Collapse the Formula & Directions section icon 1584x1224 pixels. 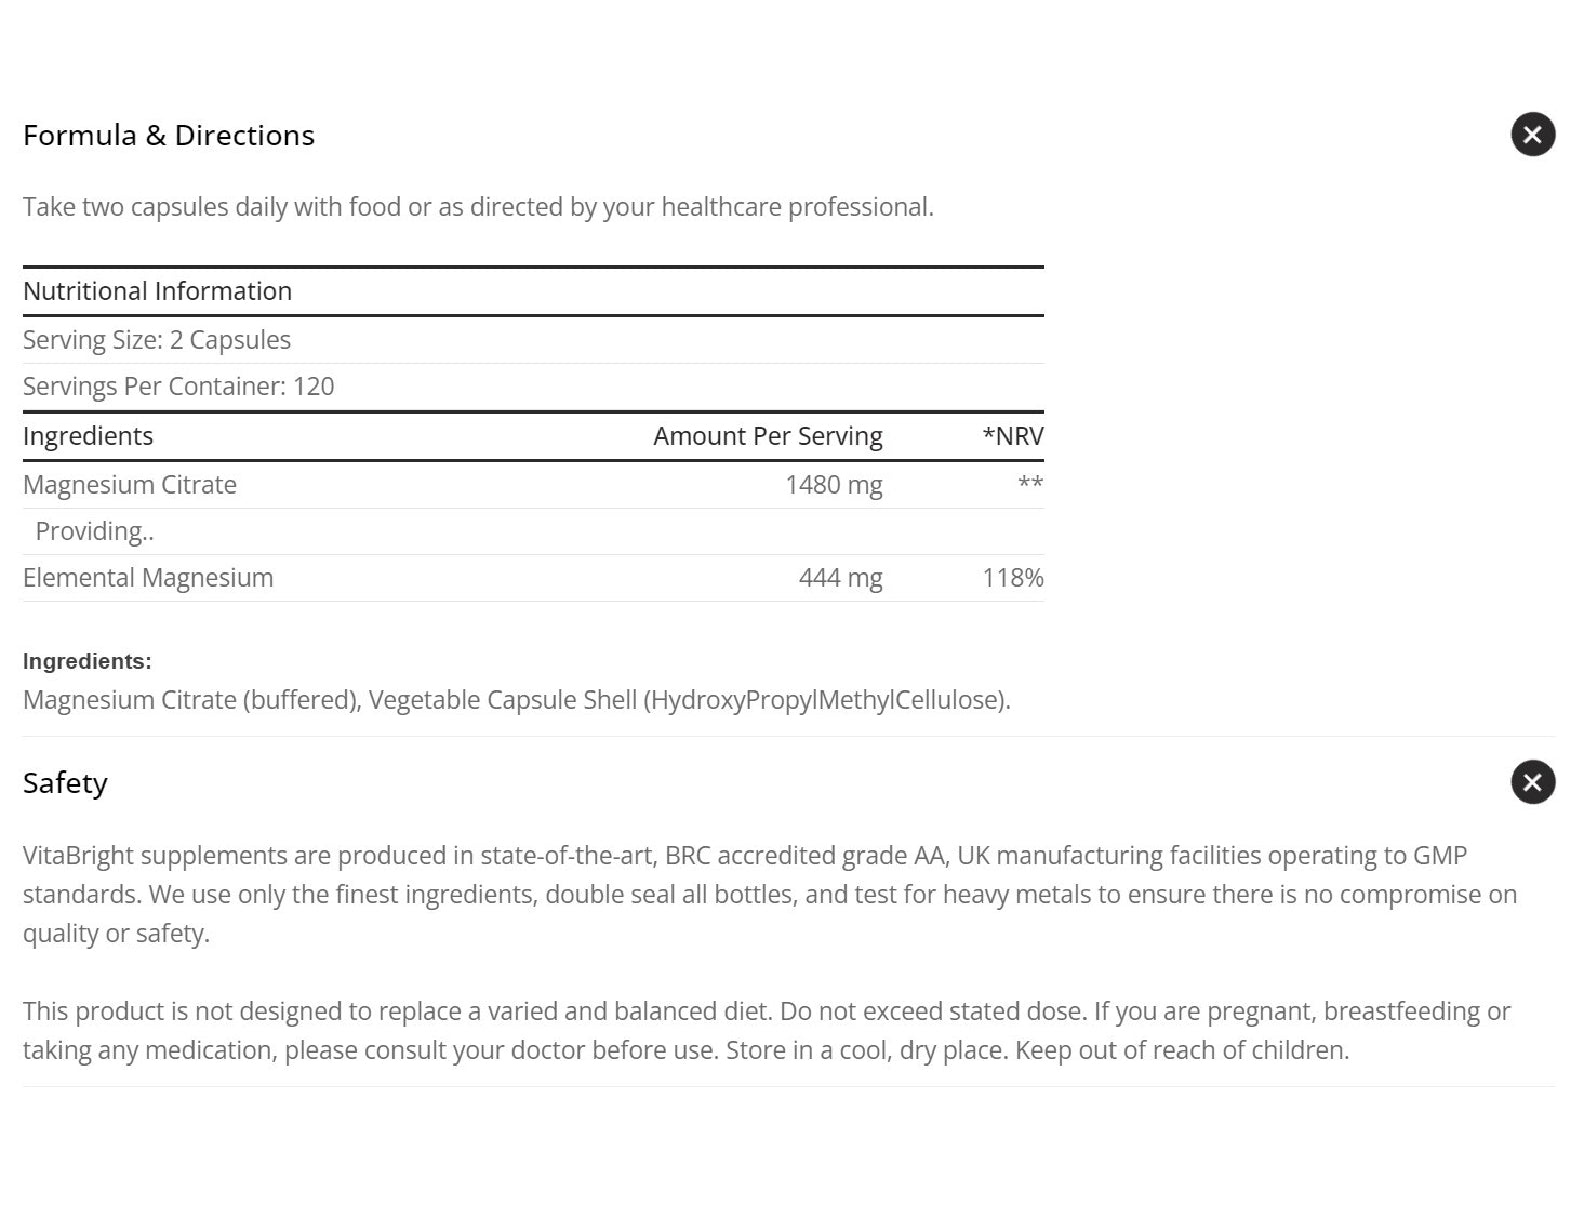point(1532,134)
